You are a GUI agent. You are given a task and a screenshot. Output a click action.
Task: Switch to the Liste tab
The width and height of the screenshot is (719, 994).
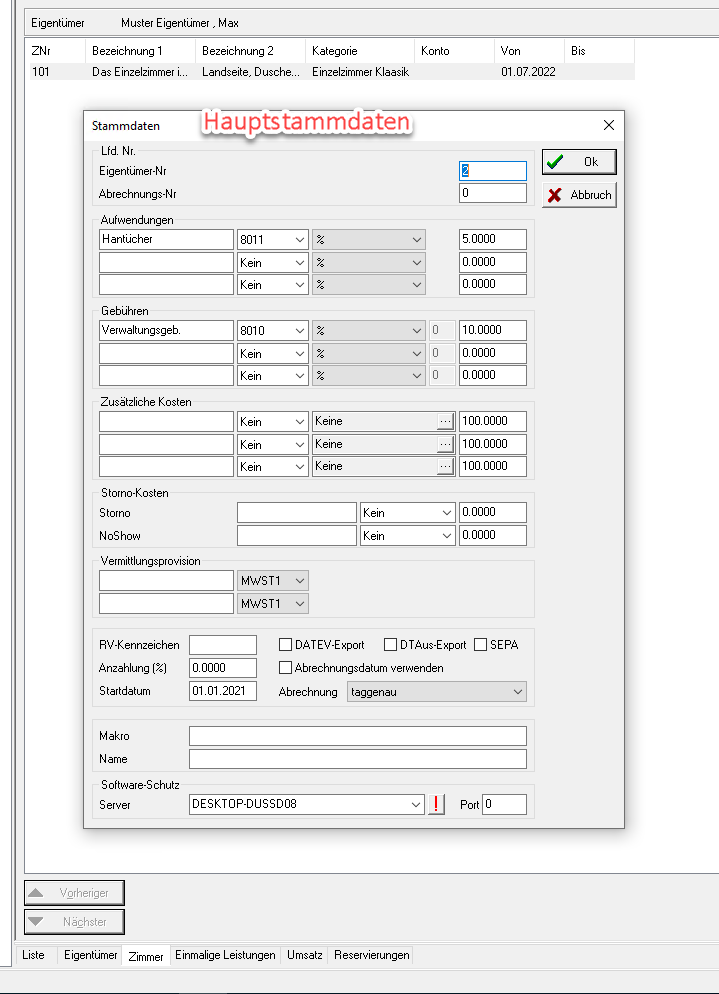point(34,955)
